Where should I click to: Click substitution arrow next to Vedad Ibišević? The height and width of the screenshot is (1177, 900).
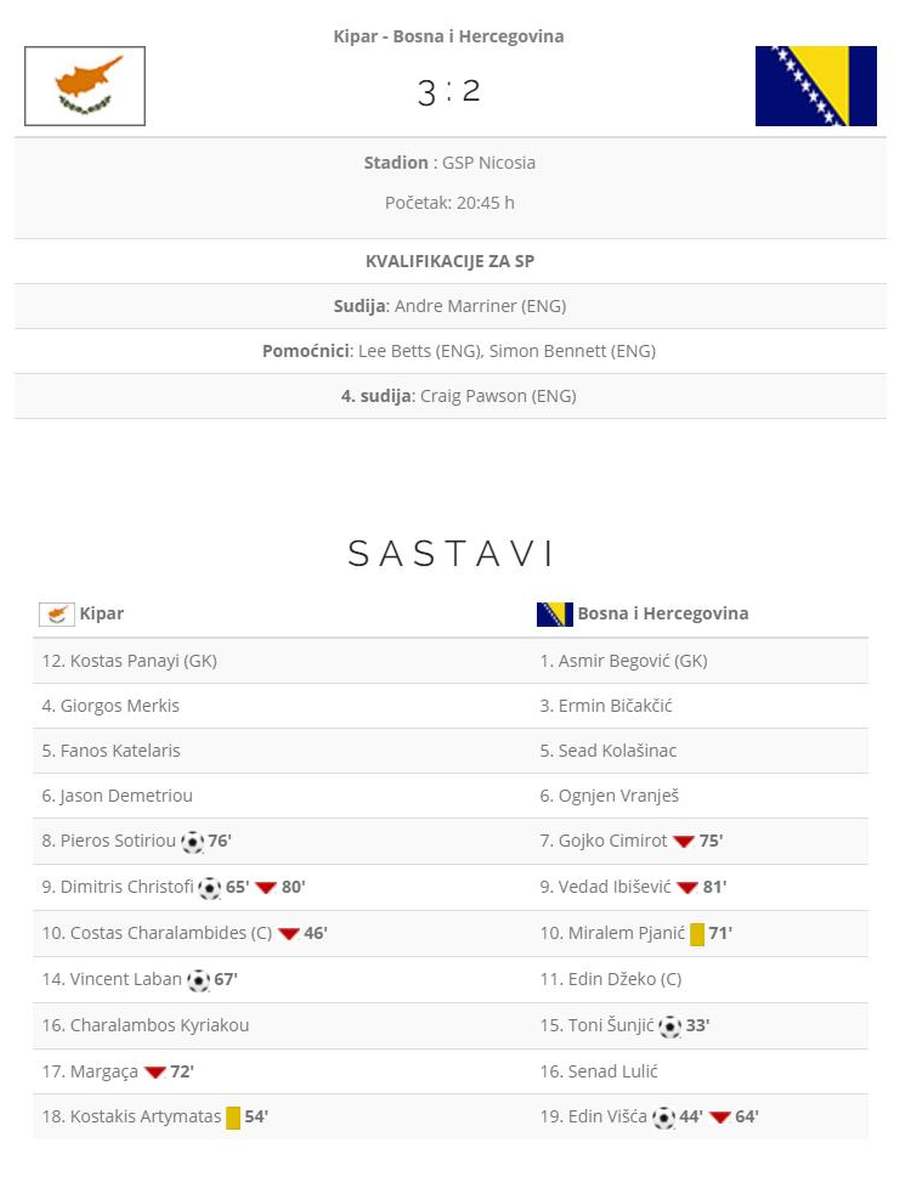(687, 888)
